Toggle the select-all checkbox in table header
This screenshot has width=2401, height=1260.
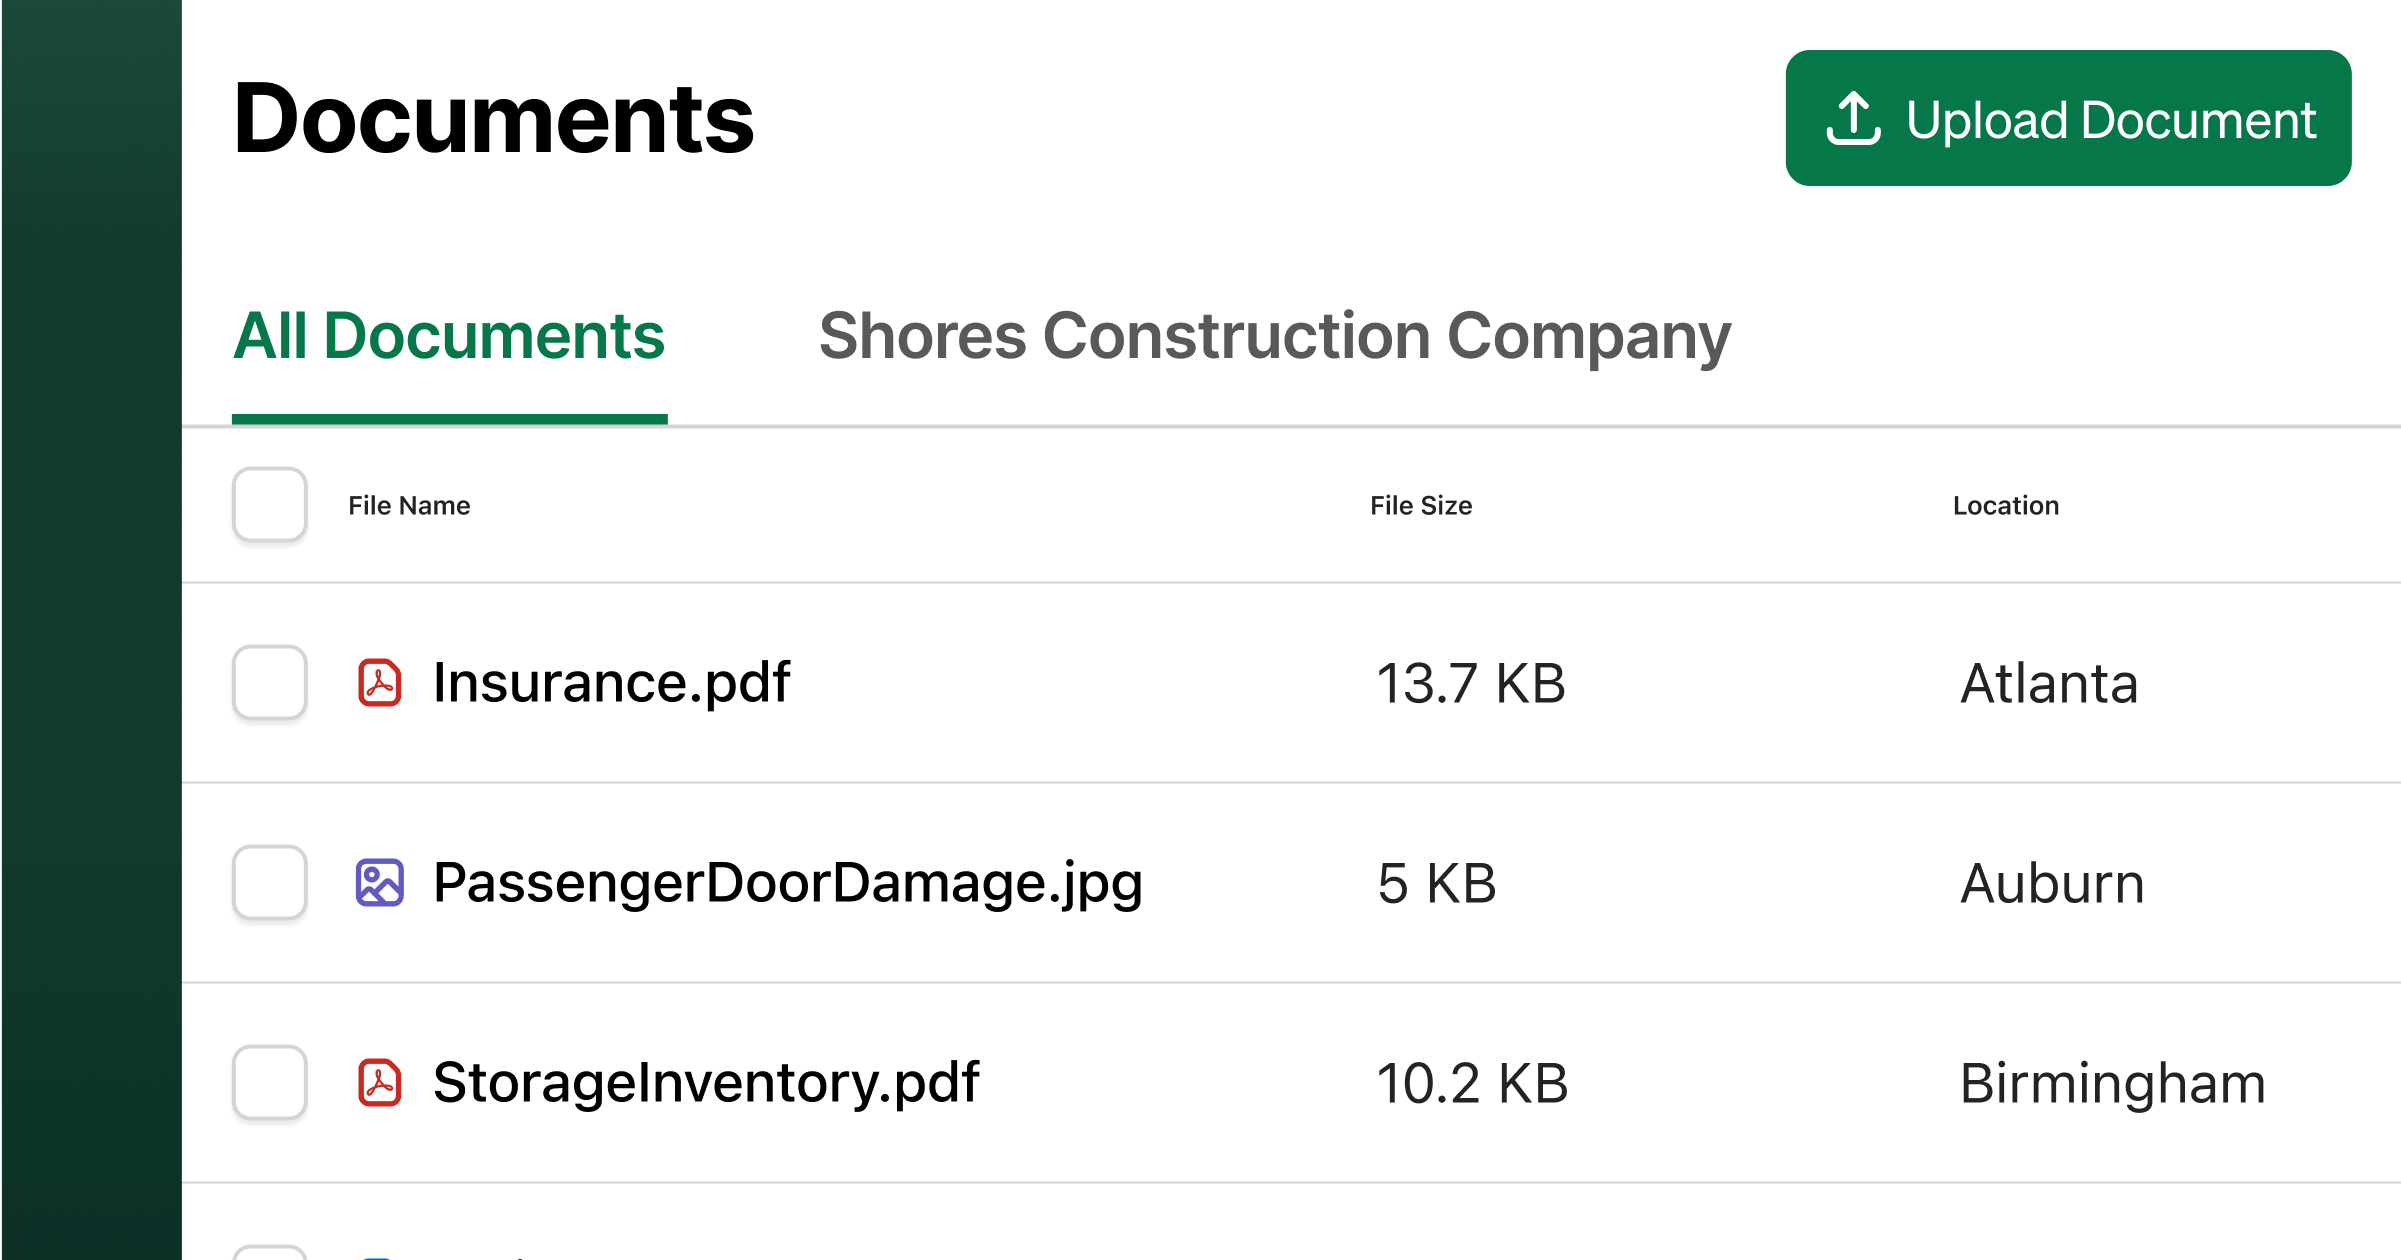(270, 505)
